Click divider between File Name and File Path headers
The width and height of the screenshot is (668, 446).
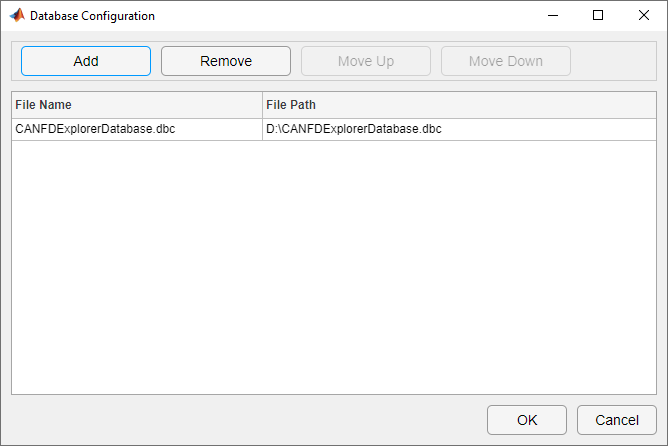click(262, 105)
